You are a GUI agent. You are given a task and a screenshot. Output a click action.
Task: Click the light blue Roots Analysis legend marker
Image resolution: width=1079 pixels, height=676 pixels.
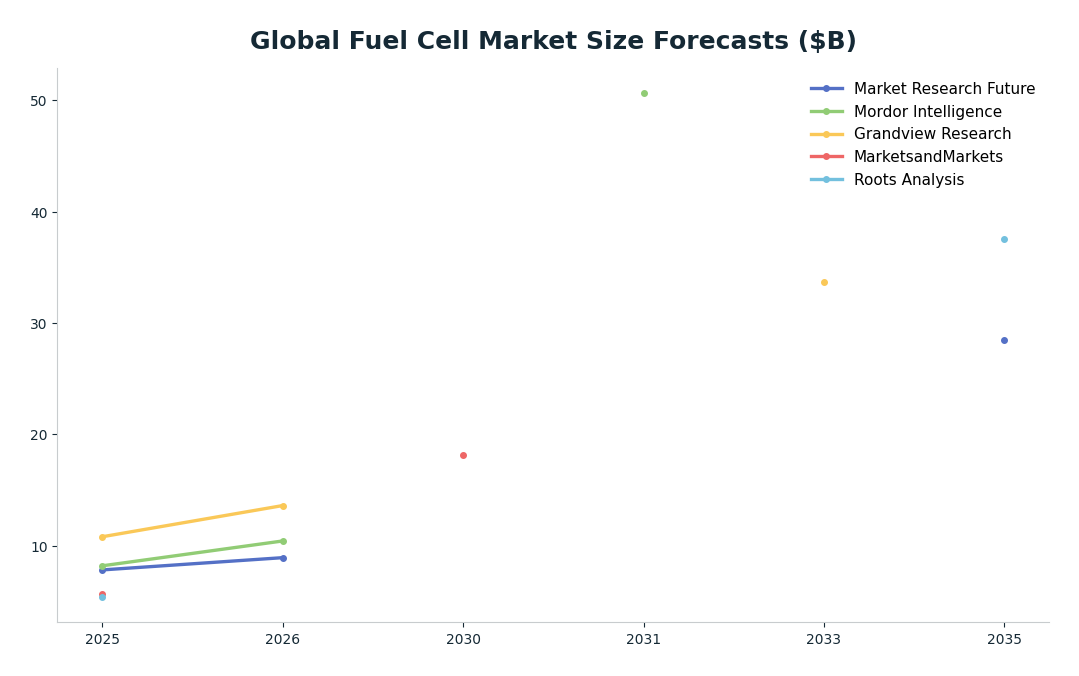pos(826,180)
